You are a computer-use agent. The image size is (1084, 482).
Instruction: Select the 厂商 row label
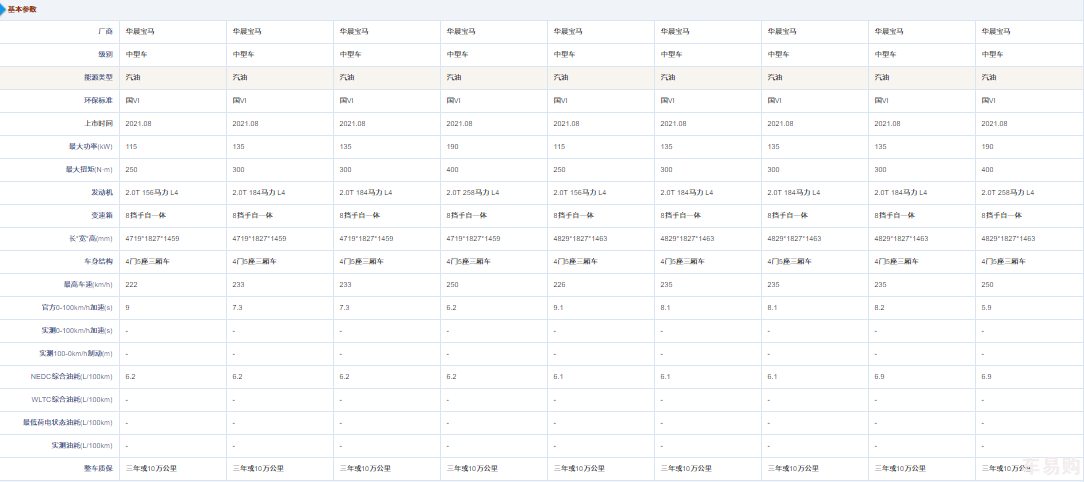(x=105, y=32)
